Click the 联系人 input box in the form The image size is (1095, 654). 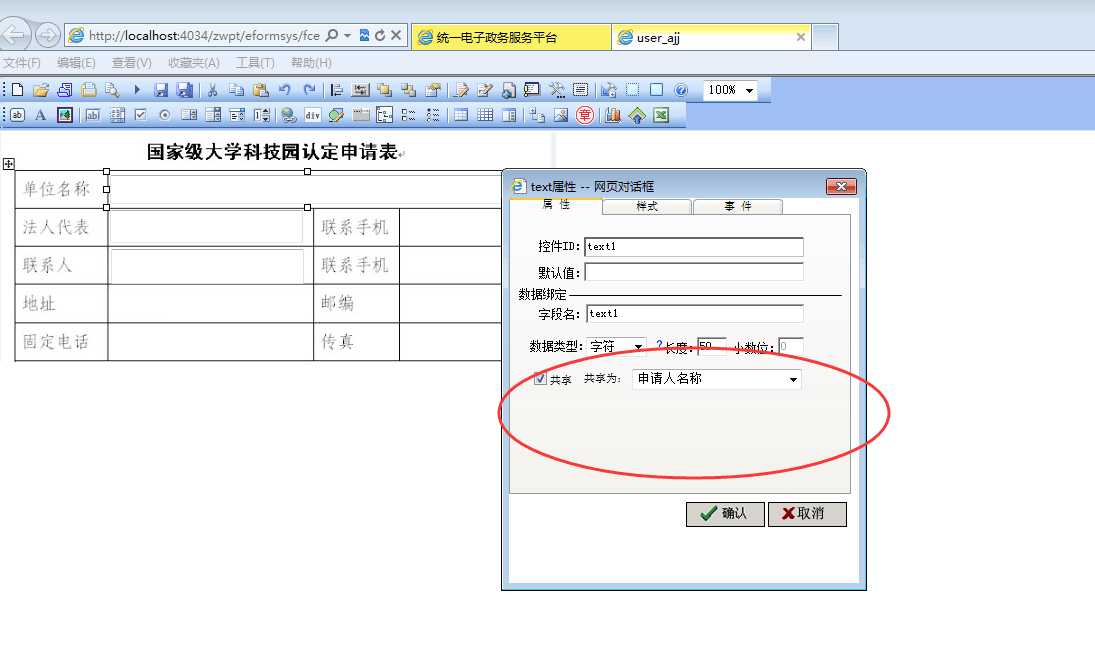point(207,265)
